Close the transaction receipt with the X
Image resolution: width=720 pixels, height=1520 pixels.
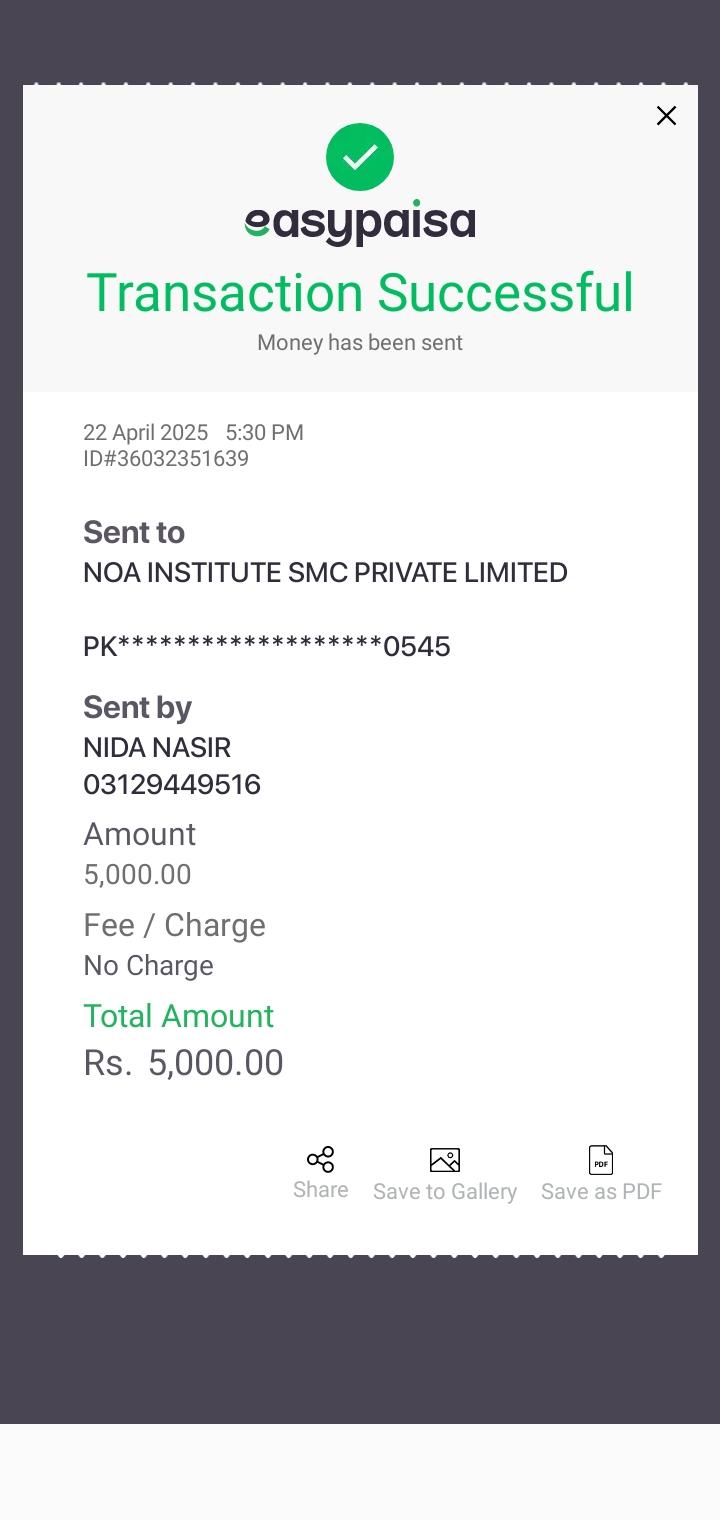pyautogui.click(x=666, y=116)
